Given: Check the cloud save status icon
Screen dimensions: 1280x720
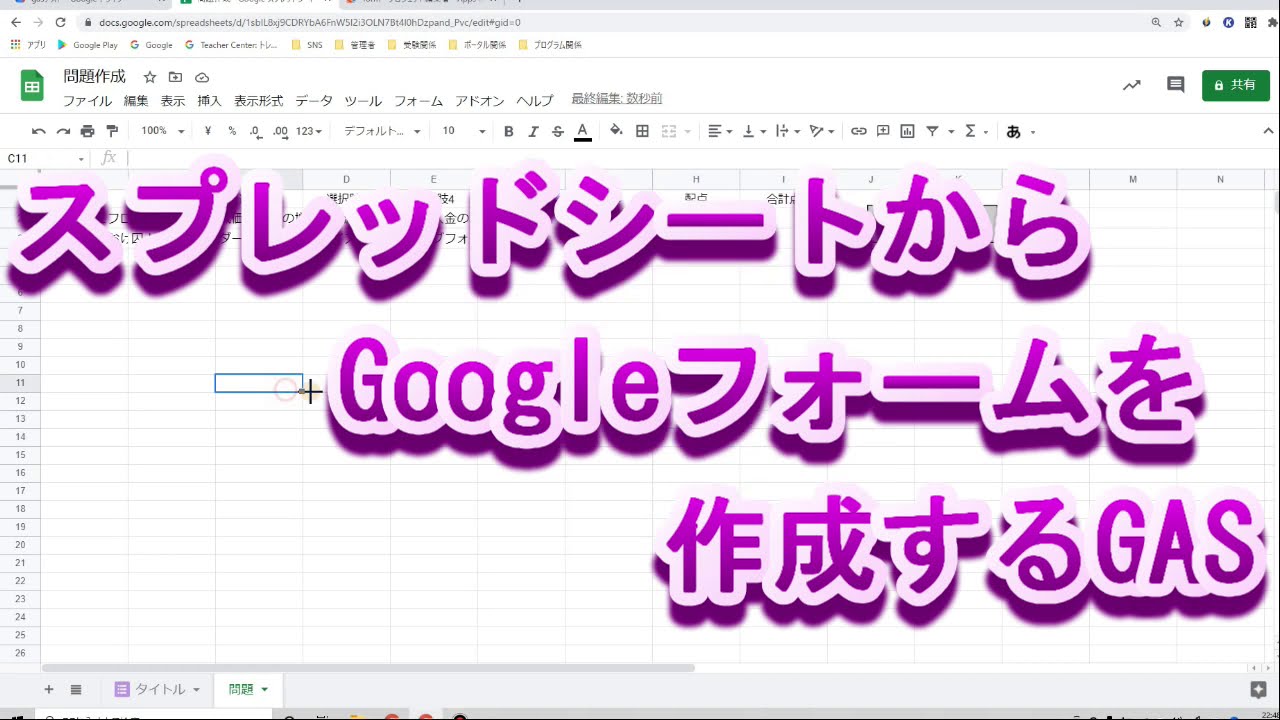Looking at the screenshot, I should pos(202,77).
